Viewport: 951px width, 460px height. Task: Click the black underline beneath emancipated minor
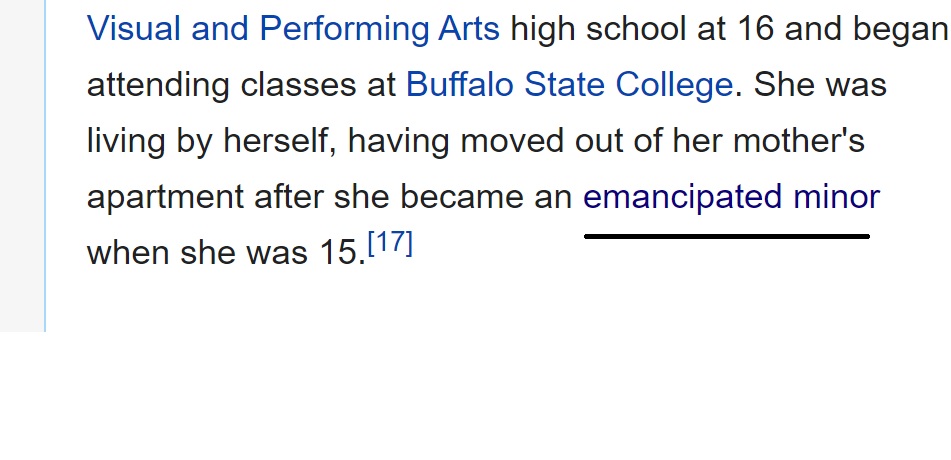(727, 236)
